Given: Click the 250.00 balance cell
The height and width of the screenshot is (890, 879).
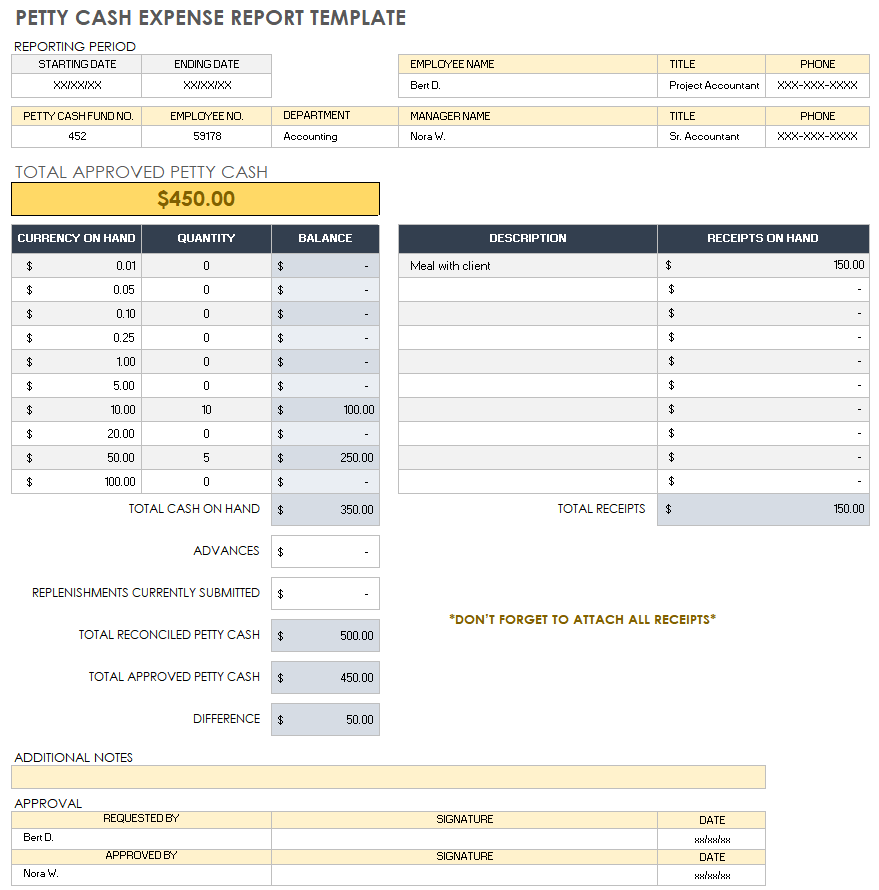Looking at the screenshot, I should 325,457.
